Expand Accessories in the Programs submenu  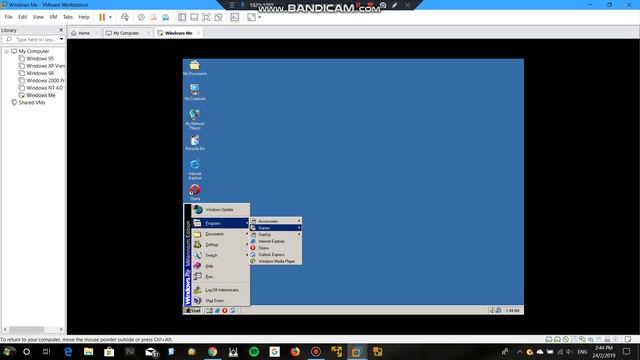(x=276, y=221)
